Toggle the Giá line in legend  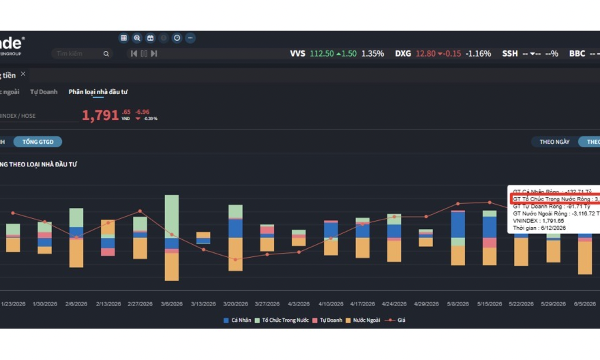395,320
